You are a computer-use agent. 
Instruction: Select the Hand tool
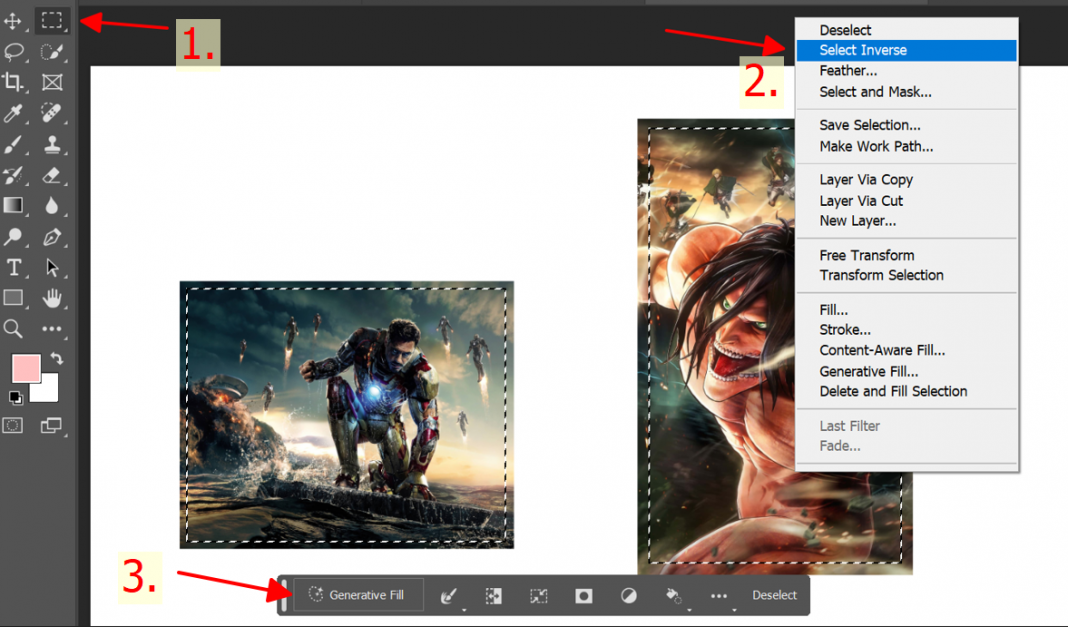pyautogui.click(x=52, y=298)
